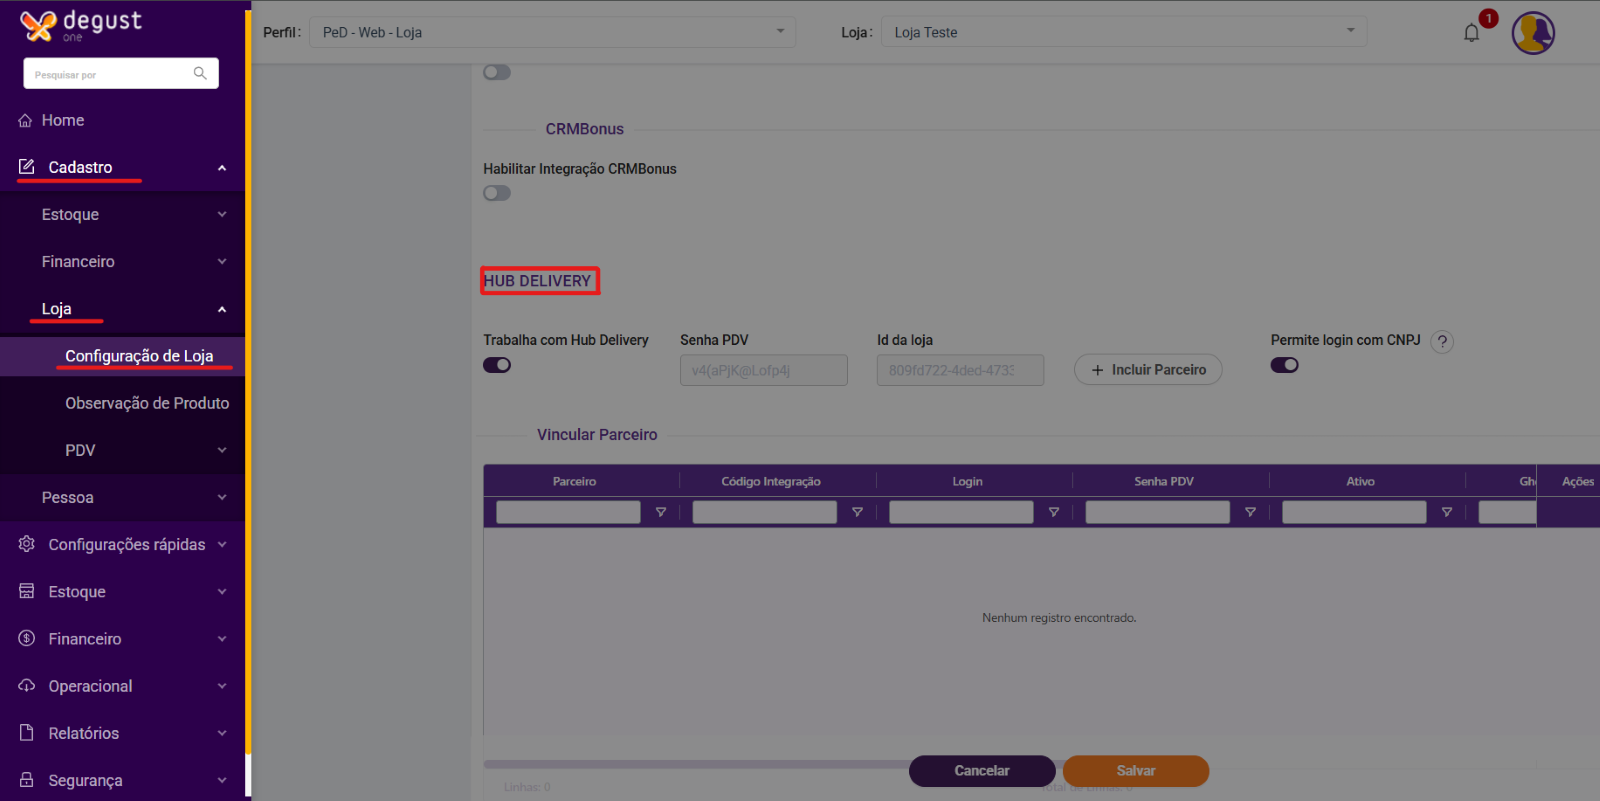Image resolution: width=1600 pixels, height=801 pixels.
Task: Click the help icon beside Permite login com CNPJ
Action: click(x=1442, y=342)
